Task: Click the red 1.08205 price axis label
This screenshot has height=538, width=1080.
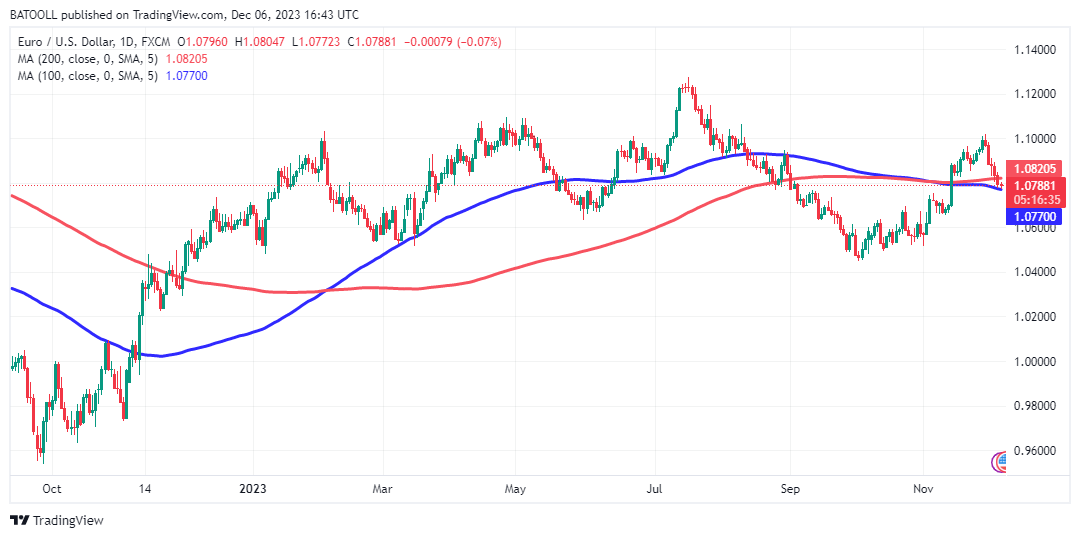Action: [1035, 169]
